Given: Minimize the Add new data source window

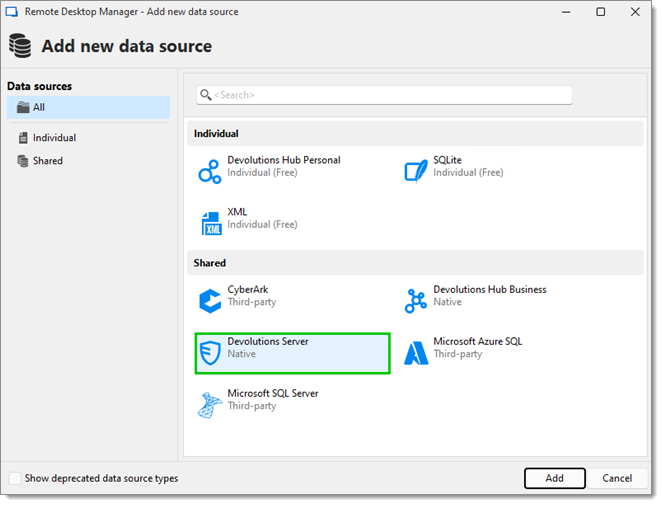Looking at the screenshot, I should 566,12.
